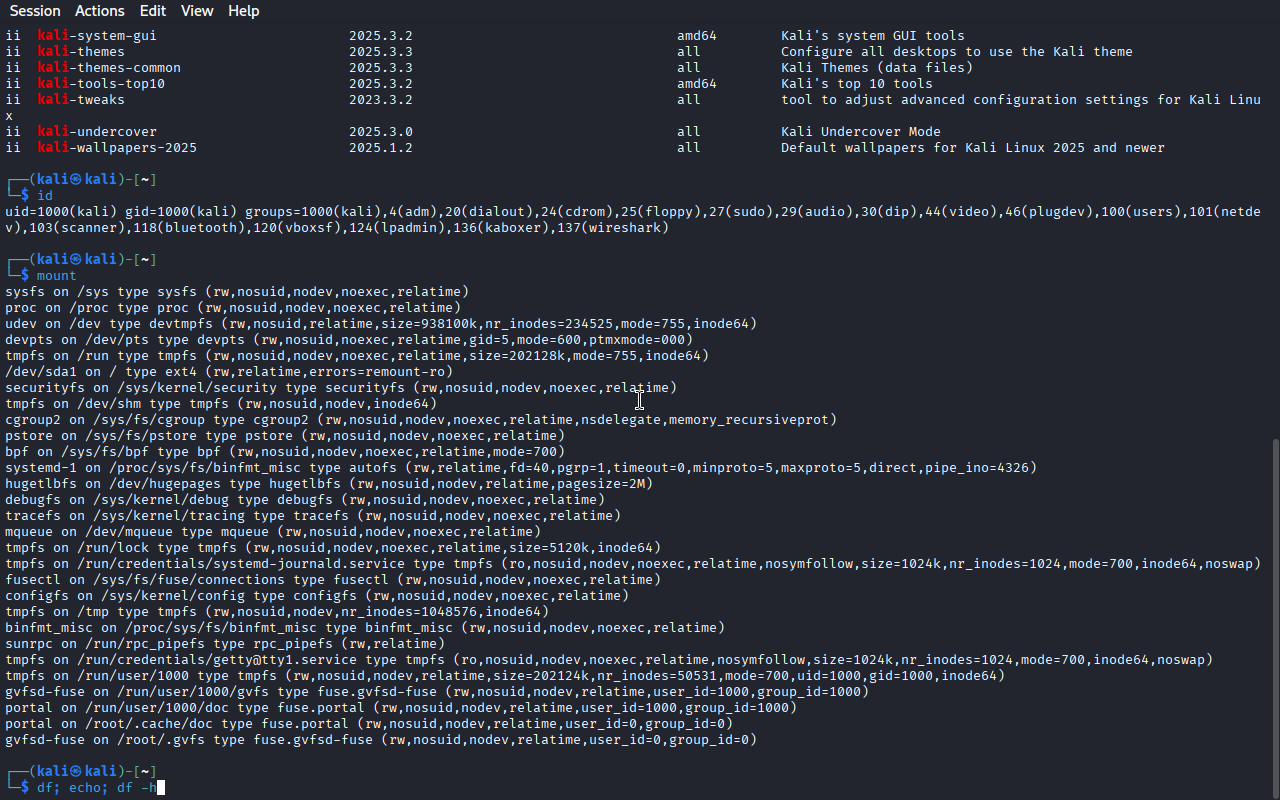Click the 'portal on /run/user/1000/doc' line
Image resolution: width=1280 pixels, height=800 pixels.
click(401, 708)
